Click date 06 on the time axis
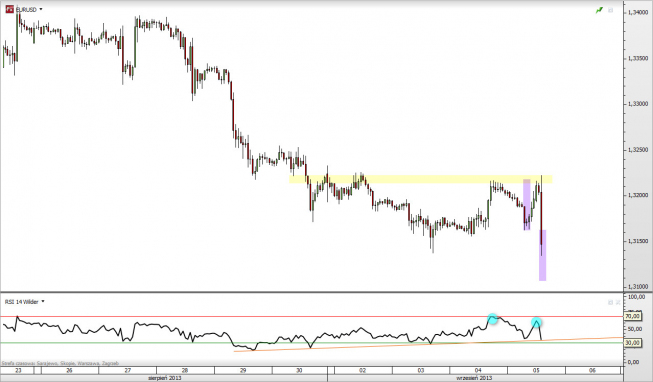Viewport: 653px width, 382px height. pyautogui.click(x=592, y=370)
